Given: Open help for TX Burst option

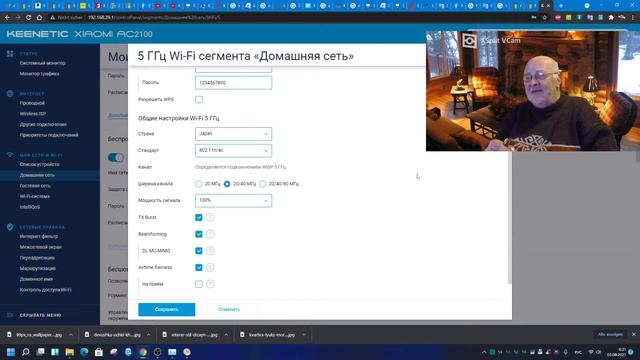Looking at the screenshot, I should click(210, 218).
